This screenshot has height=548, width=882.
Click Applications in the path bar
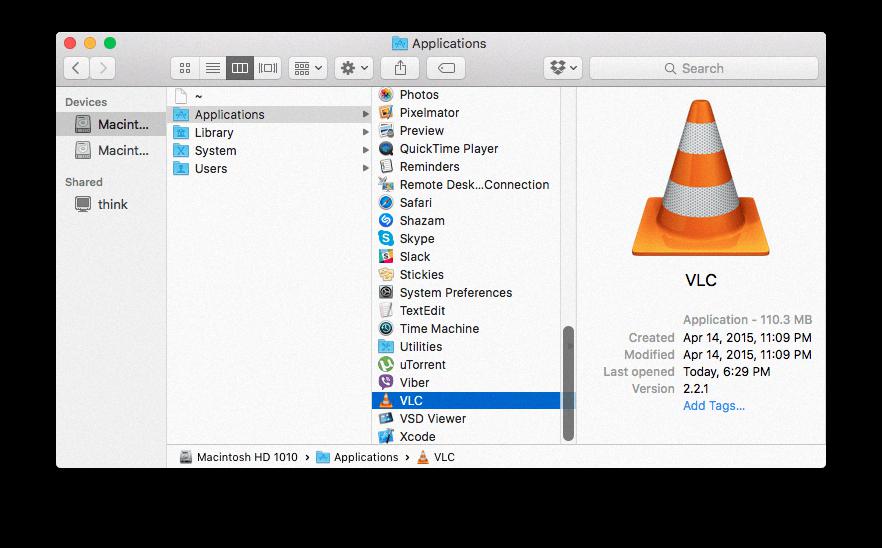click(358, 457)
